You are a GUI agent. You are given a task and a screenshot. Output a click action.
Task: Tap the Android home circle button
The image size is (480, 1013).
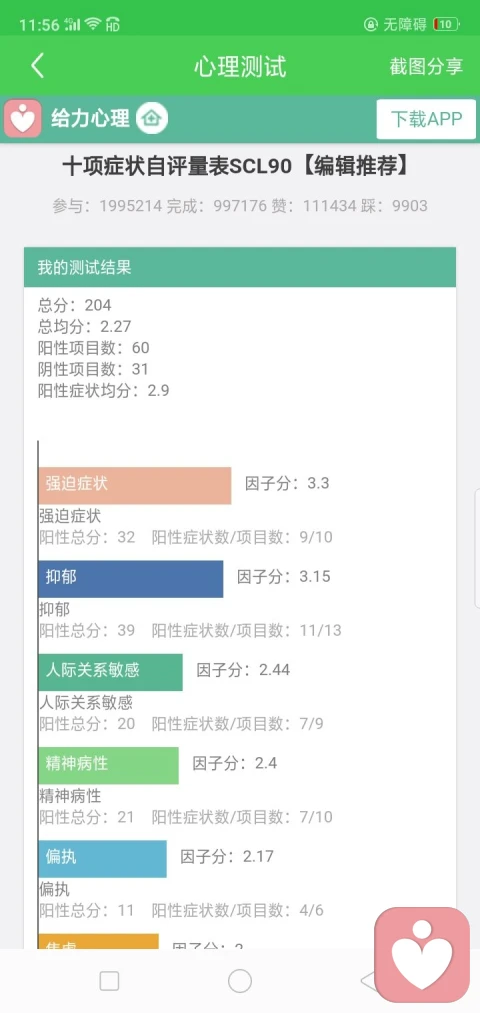pyautogui.click(x=240, y=981)
